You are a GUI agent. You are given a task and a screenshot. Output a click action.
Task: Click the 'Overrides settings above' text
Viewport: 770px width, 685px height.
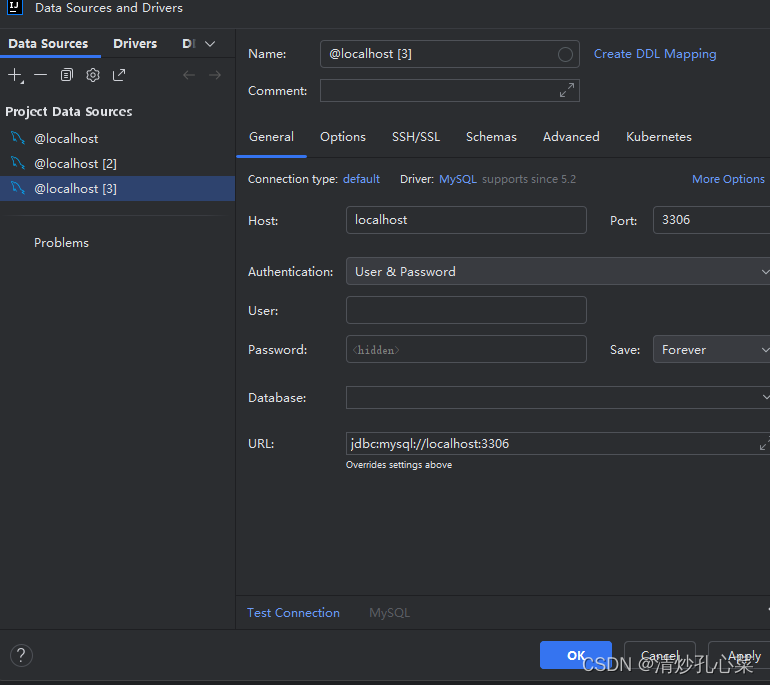click(399, 465)
